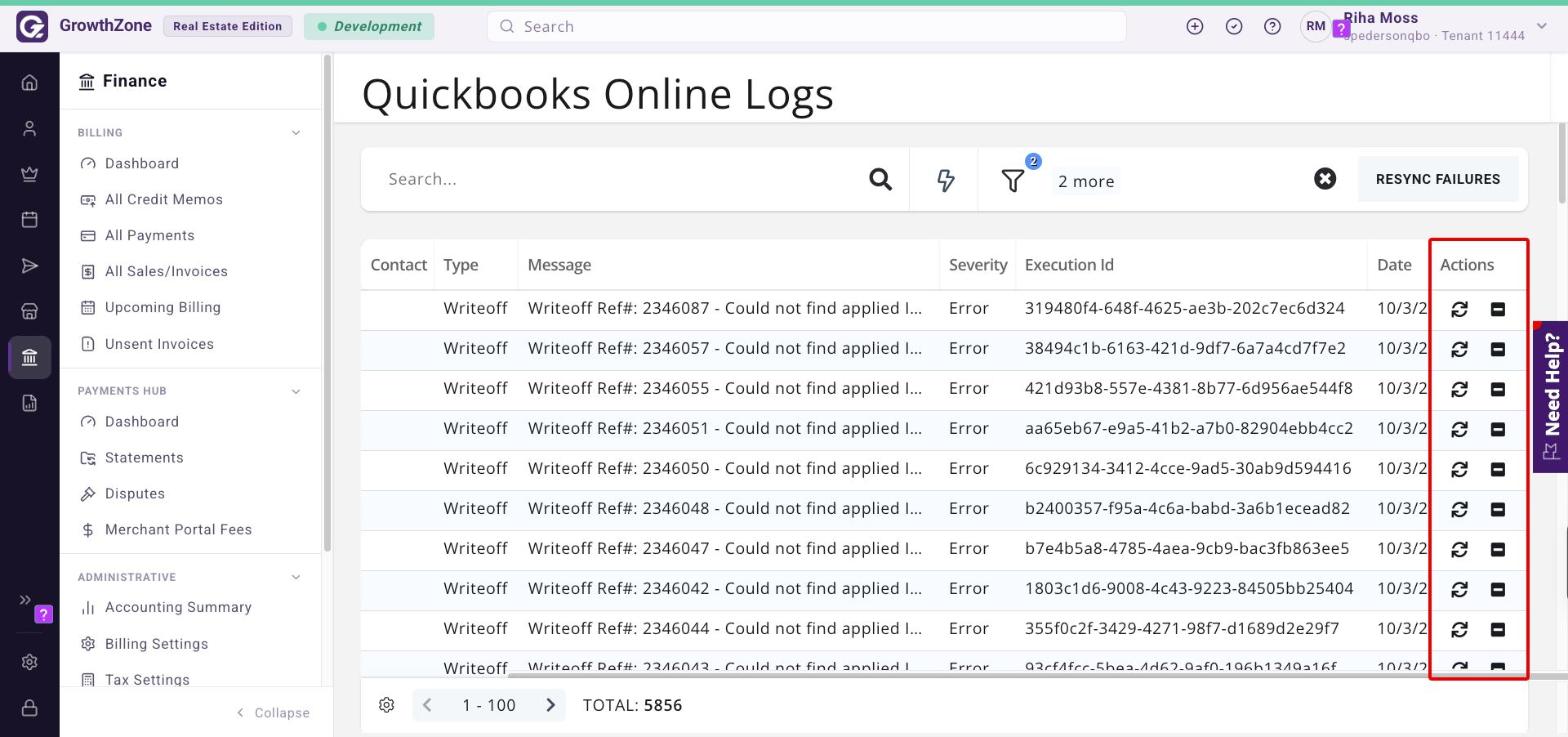Open the contacts person icon in left rail
Image resolution: width=1568 pixels, height=737 pixels.
[29, 128]
